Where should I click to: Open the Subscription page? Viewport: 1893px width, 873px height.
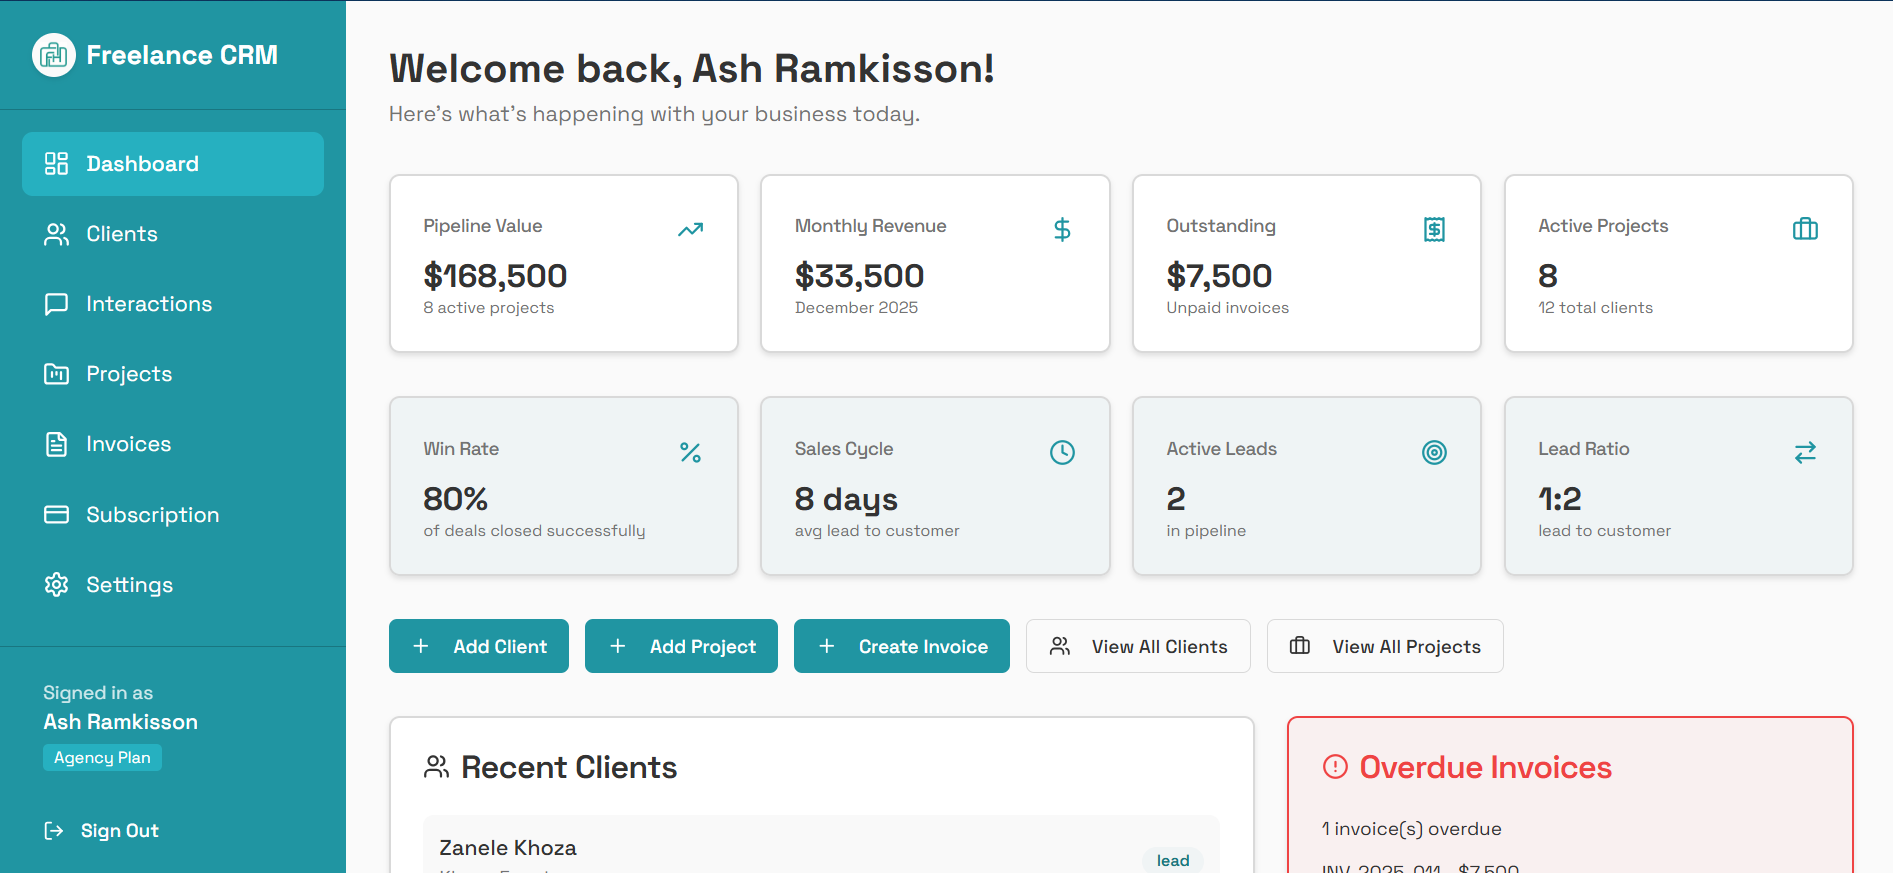click(x=173, y=515)
